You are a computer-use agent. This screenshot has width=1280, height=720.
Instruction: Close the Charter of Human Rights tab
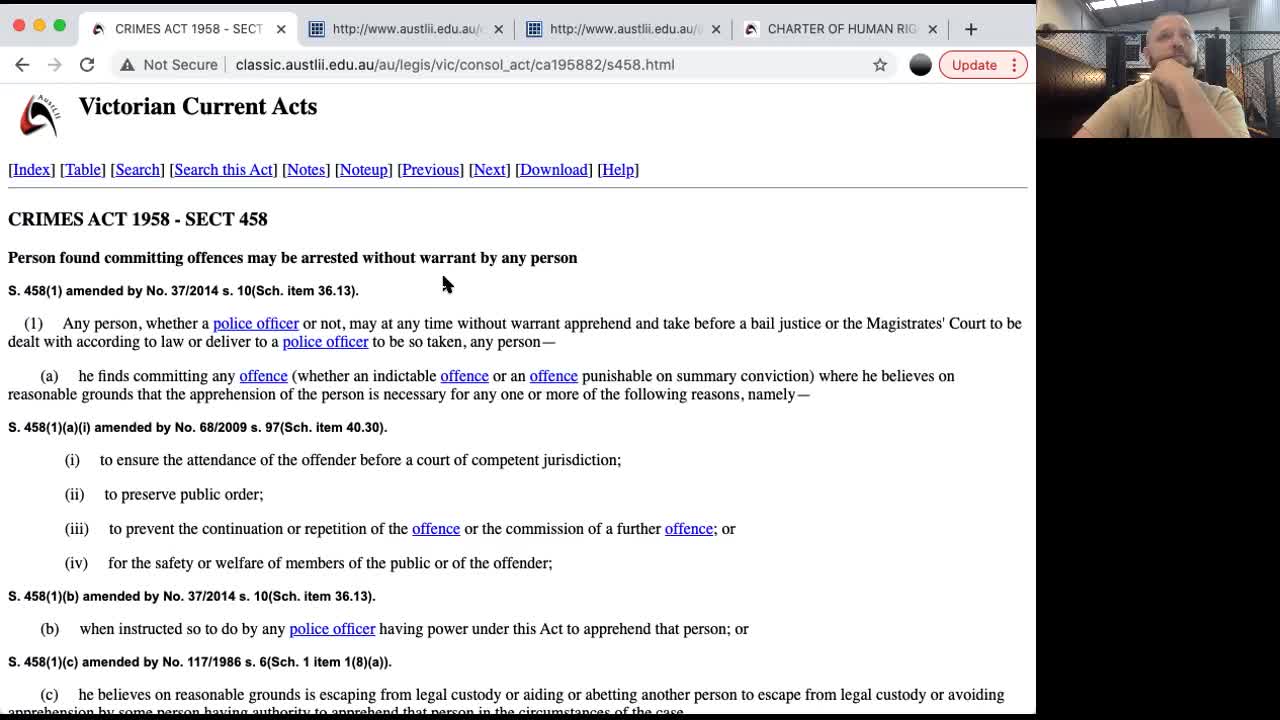(932, 29)
